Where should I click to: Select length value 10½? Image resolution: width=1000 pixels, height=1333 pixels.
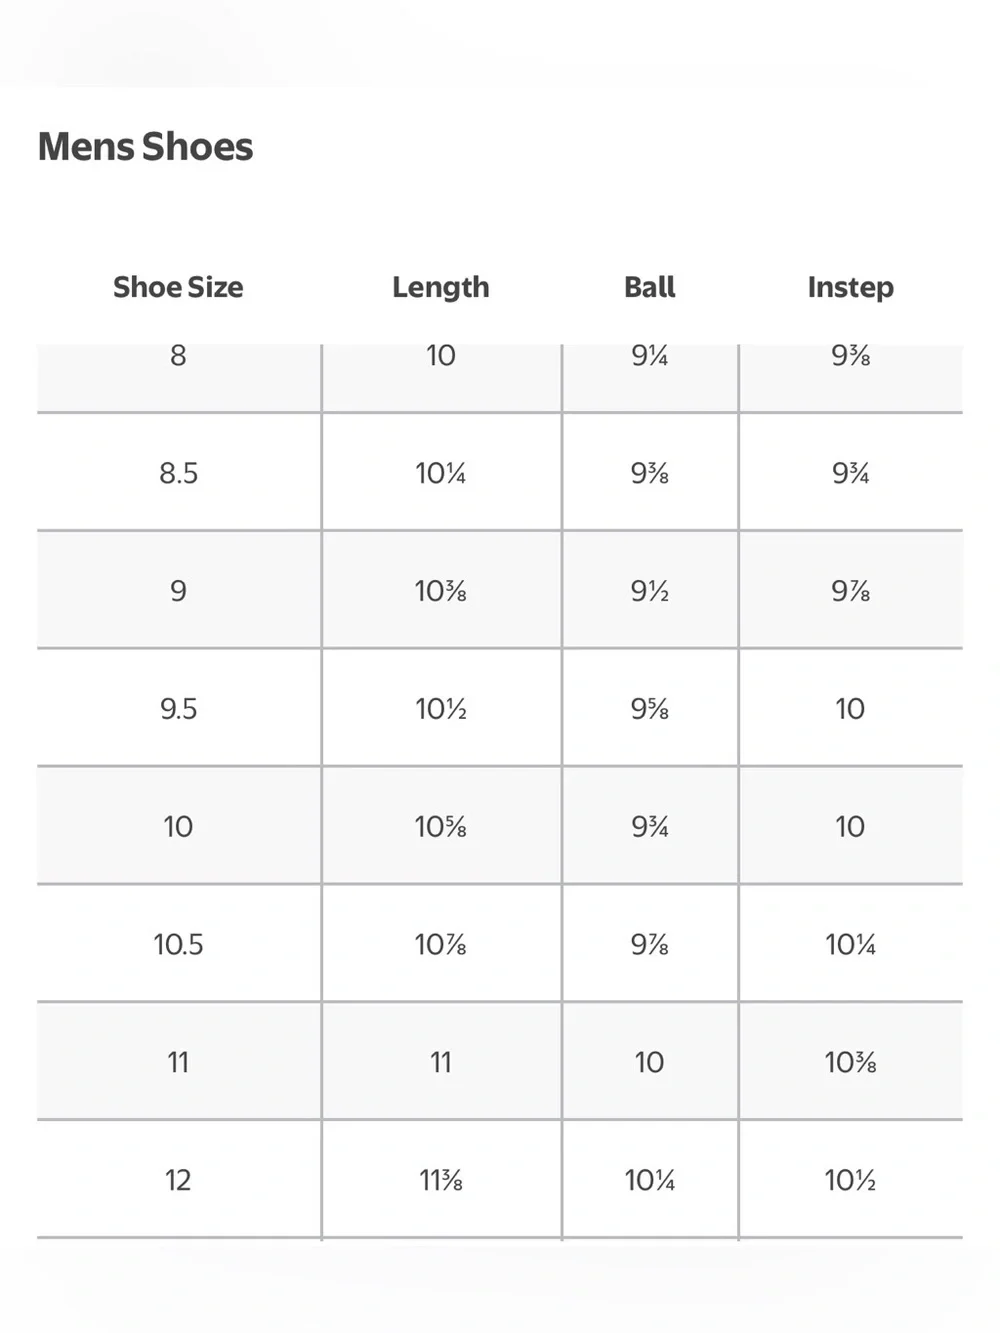pos(441,709)
